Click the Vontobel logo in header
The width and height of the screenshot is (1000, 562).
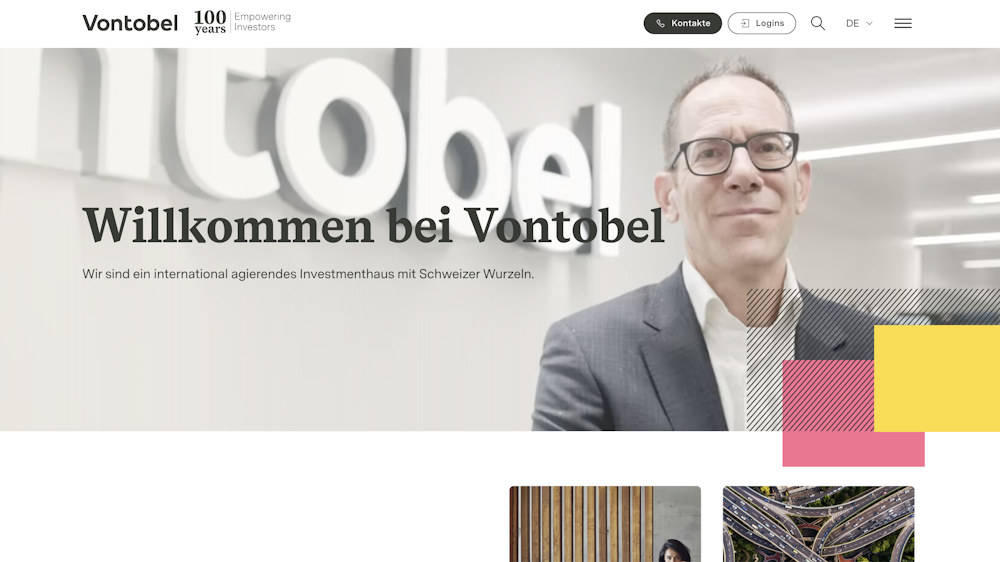point(130,24)
